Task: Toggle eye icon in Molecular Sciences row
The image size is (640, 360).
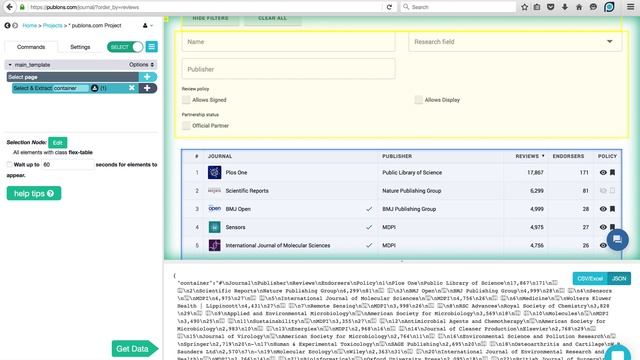Action: [x=603, y=245]
